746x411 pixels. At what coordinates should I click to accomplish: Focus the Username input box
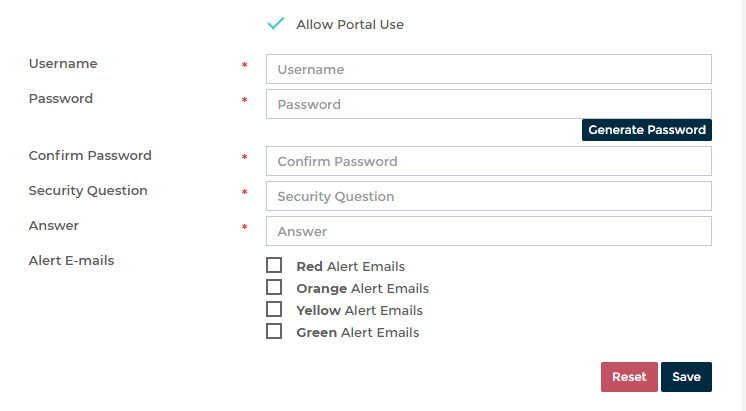(488, 70)
